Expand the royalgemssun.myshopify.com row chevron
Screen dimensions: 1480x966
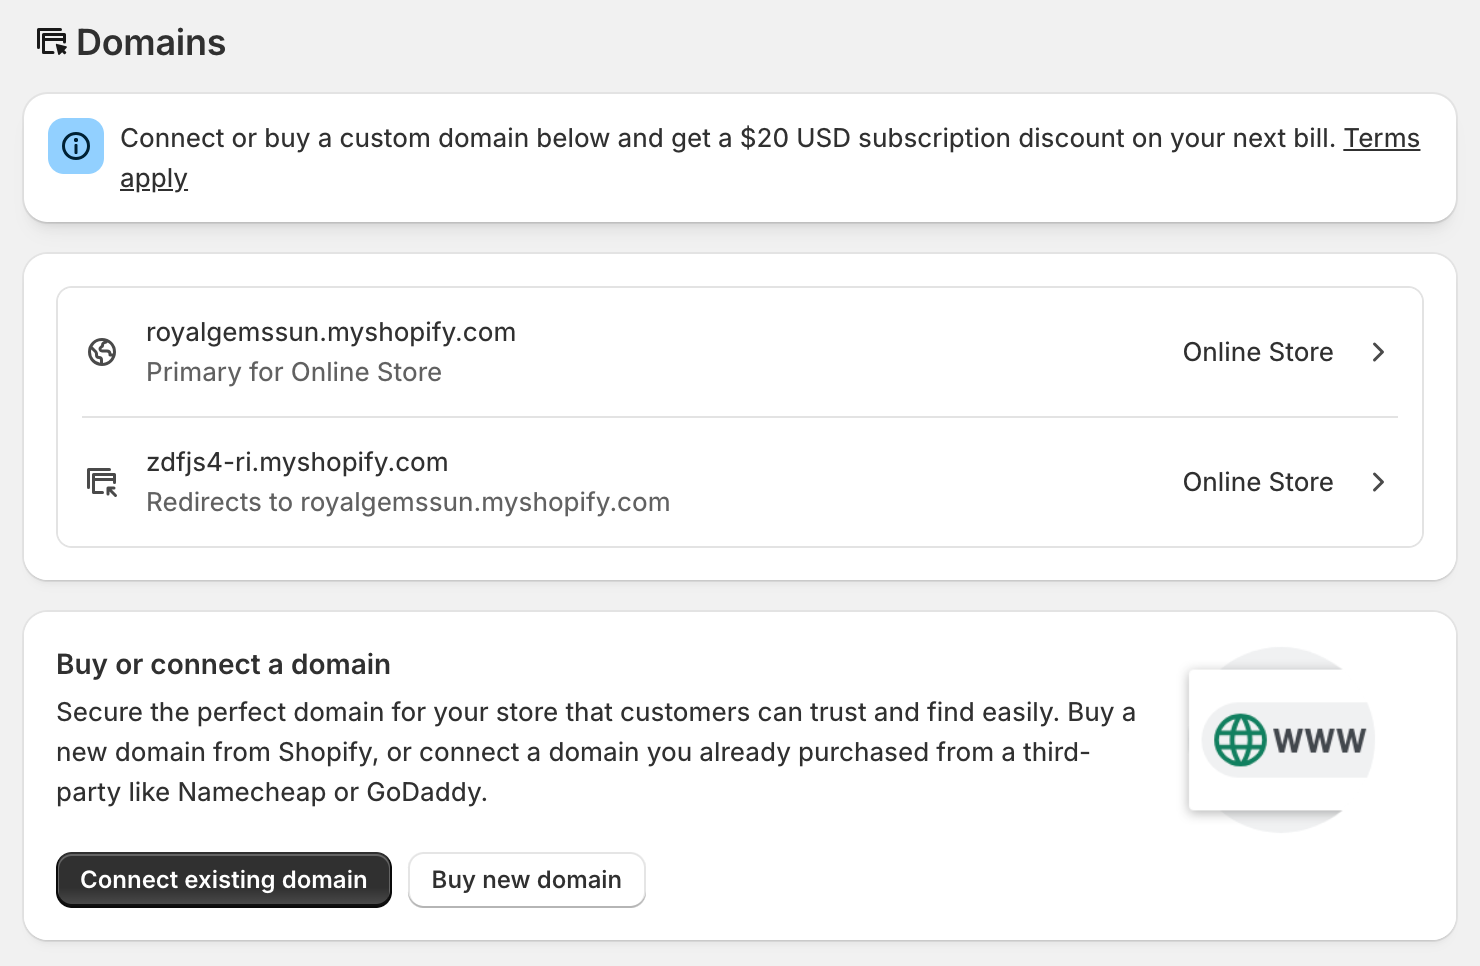click(1378, 352)
